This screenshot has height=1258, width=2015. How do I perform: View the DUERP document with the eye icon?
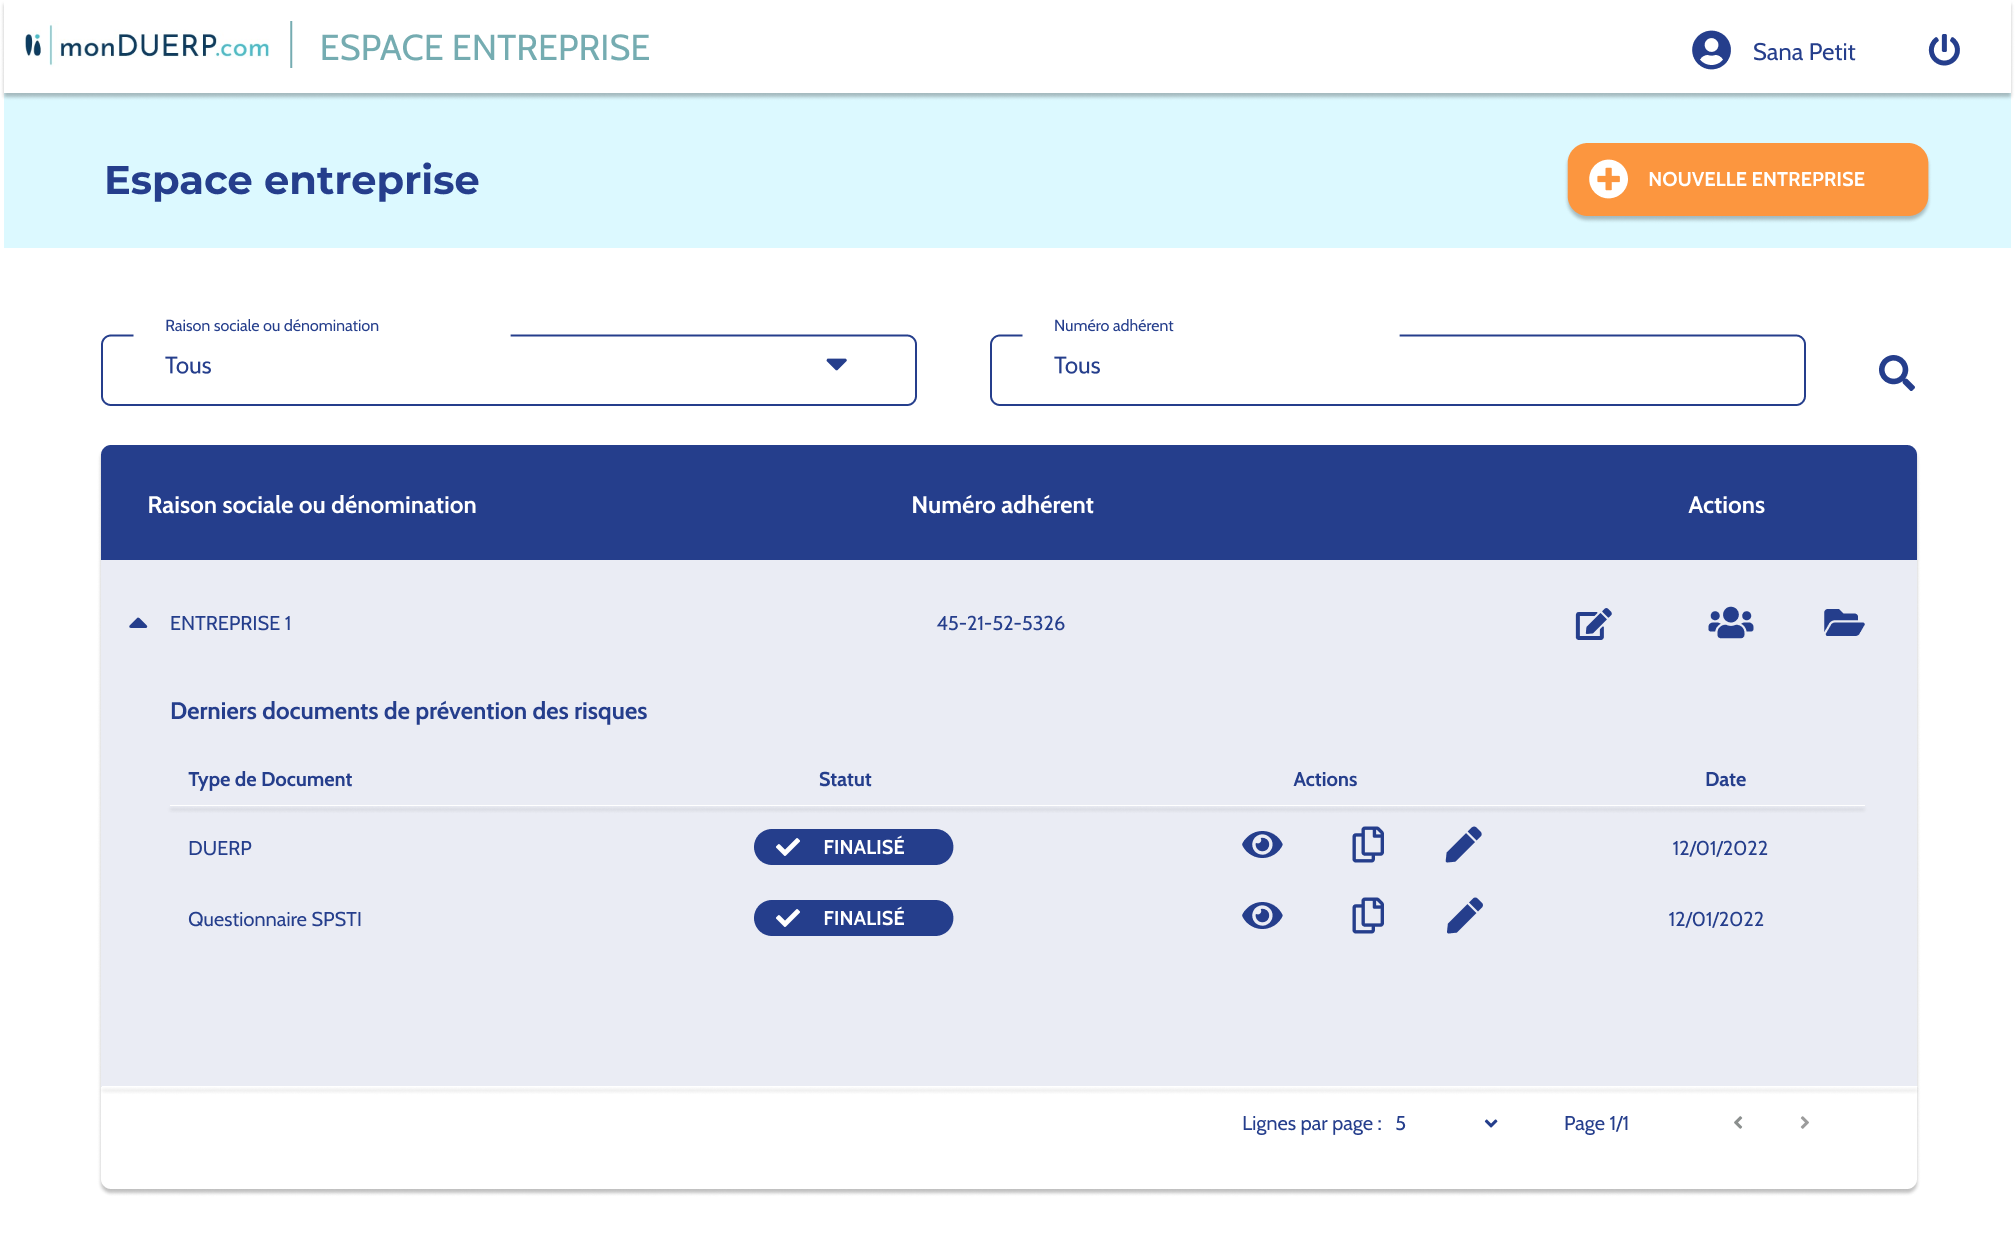coord(1262,845)
